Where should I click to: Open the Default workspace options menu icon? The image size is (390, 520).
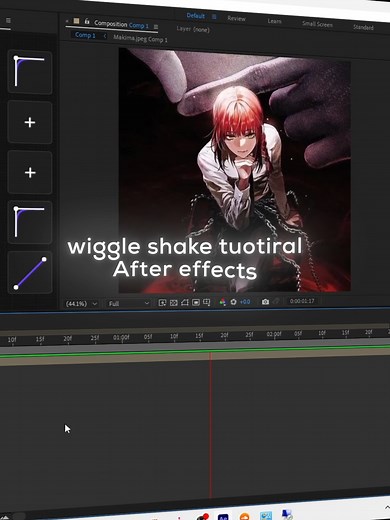214,16
